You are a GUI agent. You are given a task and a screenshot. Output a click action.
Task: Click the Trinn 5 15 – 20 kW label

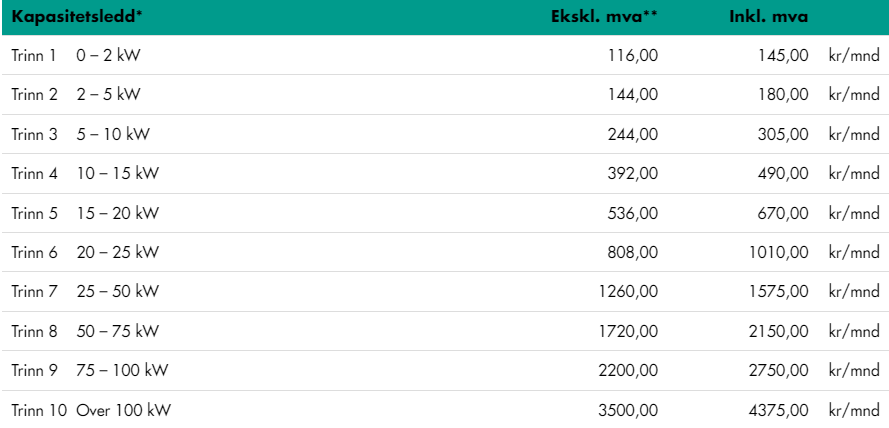85,213
